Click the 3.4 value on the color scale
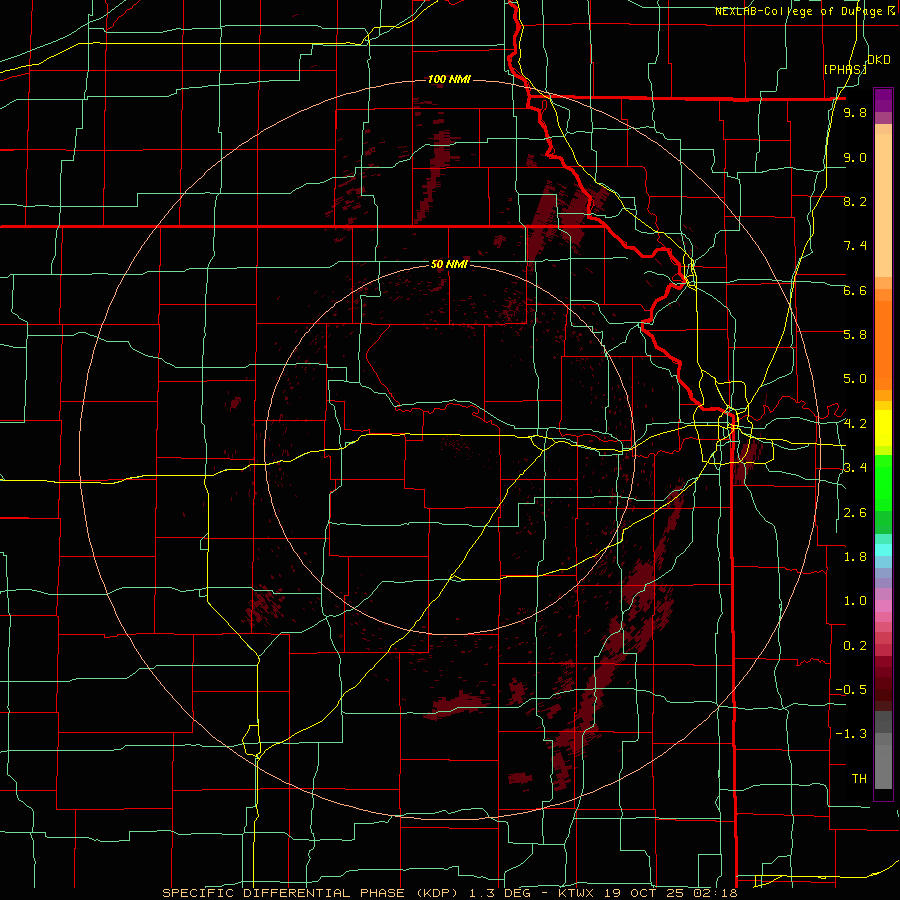Screen dimensions: 900x900 [855, 468]
